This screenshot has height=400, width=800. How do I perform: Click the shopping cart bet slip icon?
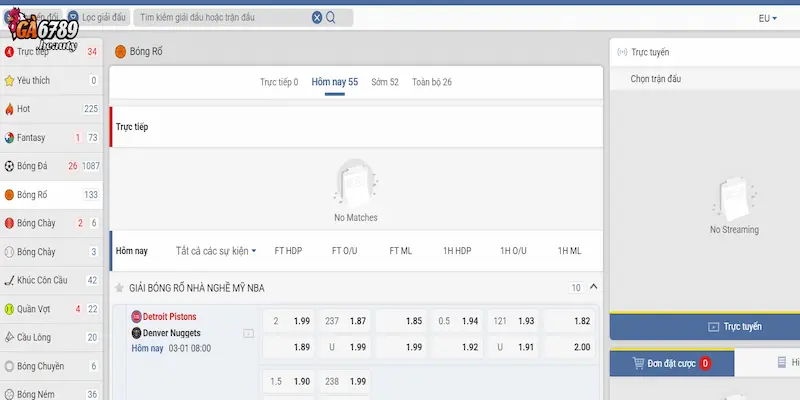click(638, 363)
